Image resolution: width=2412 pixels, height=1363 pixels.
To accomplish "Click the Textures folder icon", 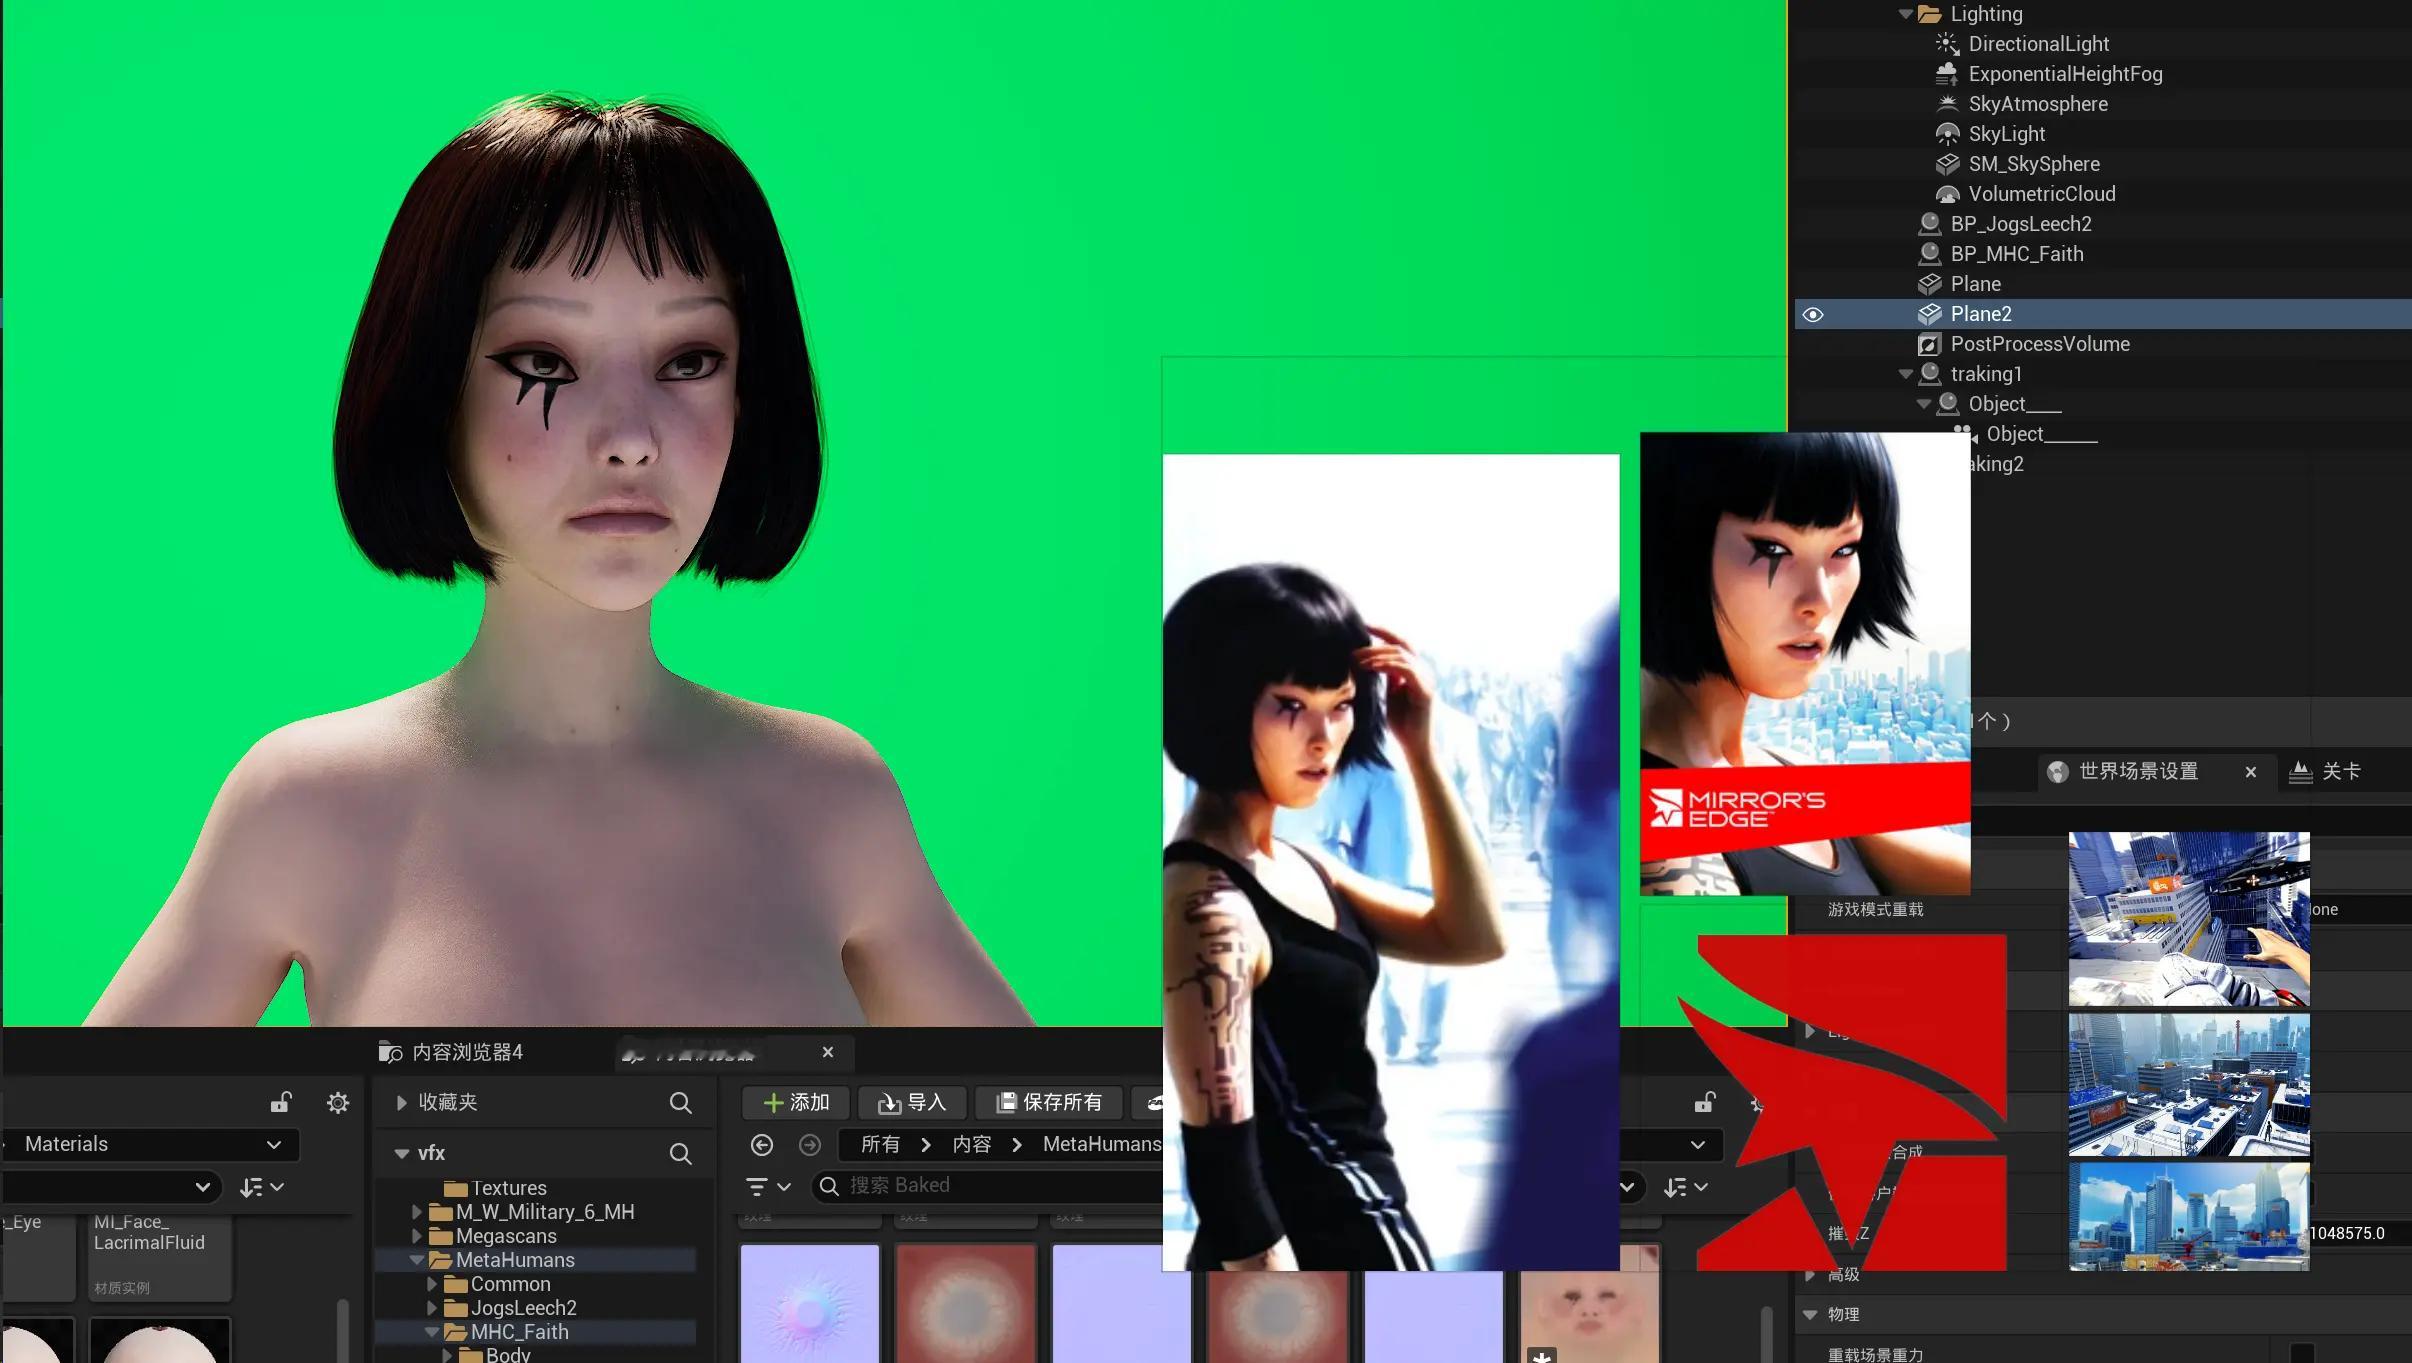I will tap(456, 1188).
